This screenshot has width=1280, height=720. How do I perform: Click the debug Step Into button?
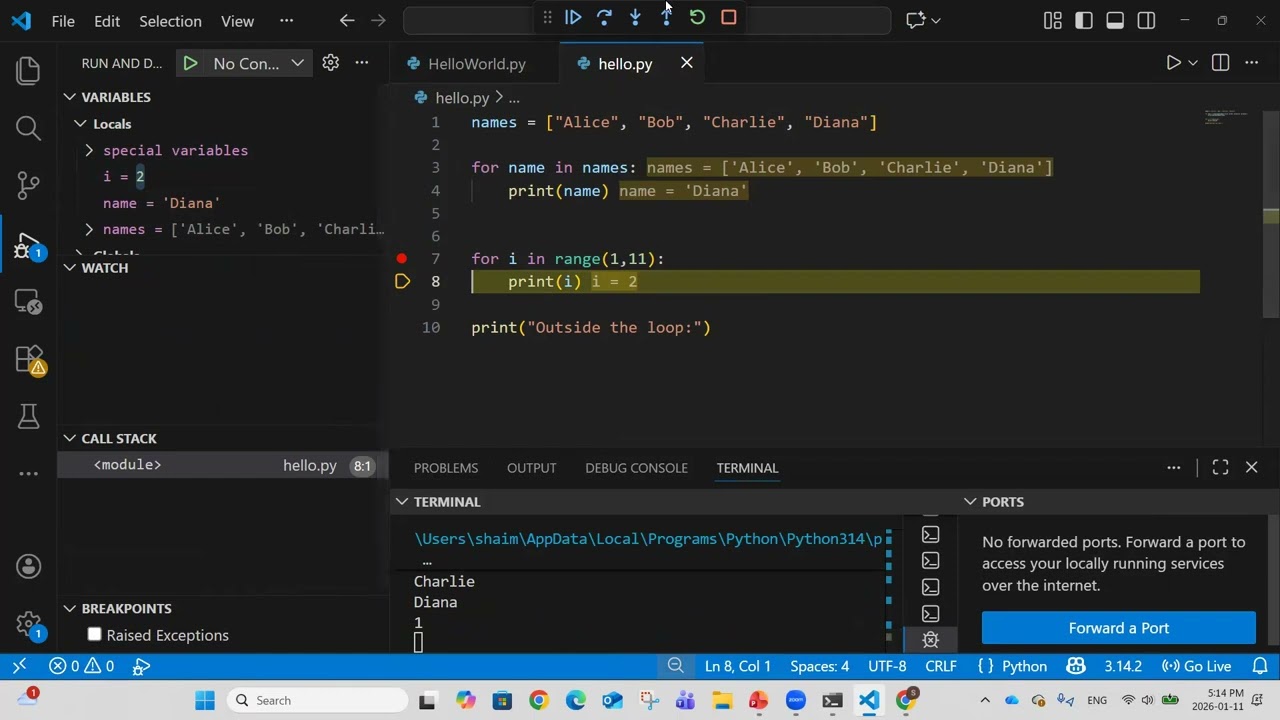point(635,17)
